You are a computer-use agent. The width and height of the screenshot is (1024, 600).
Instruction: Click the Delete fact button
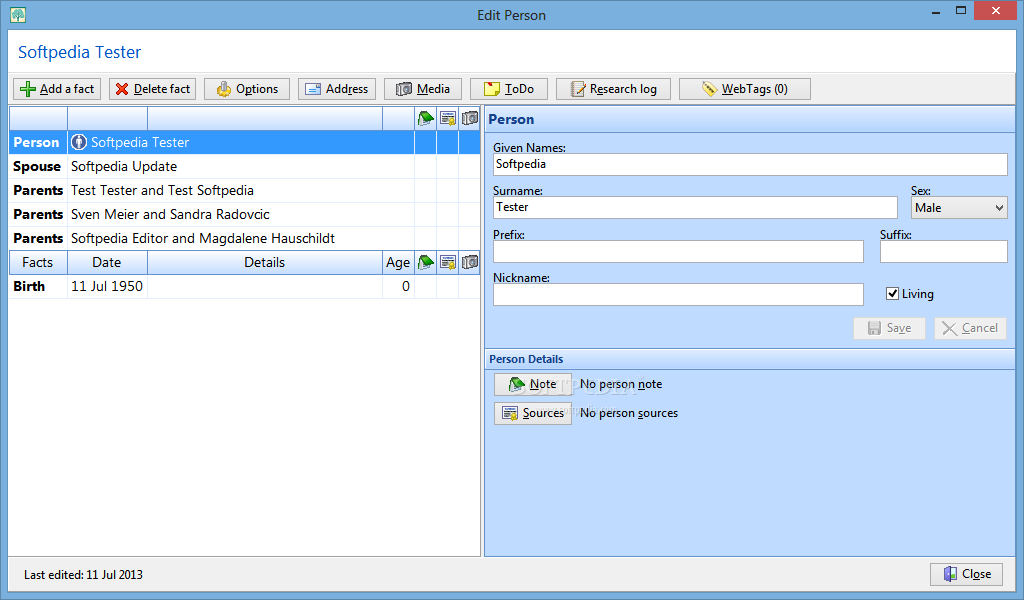[x=152, y=89]
